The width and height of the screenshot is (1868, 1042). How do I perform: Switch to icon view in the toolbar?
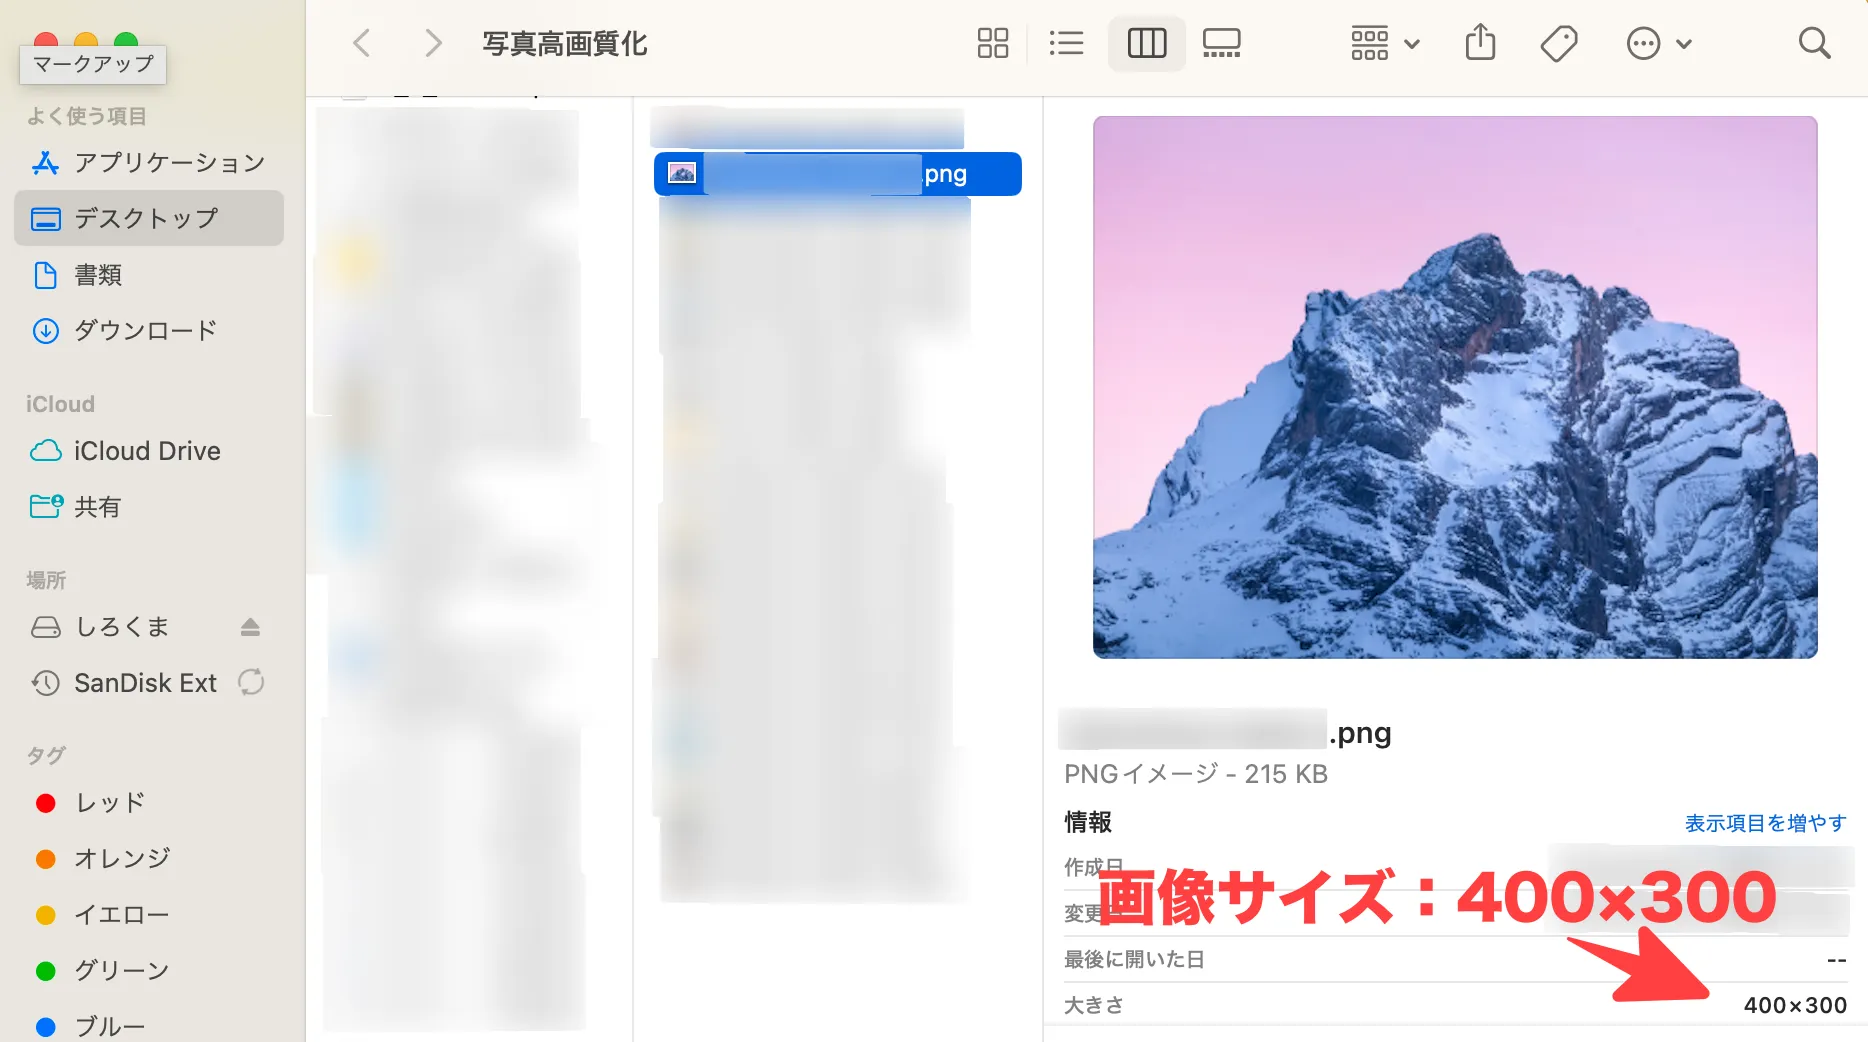click(992, 43)
